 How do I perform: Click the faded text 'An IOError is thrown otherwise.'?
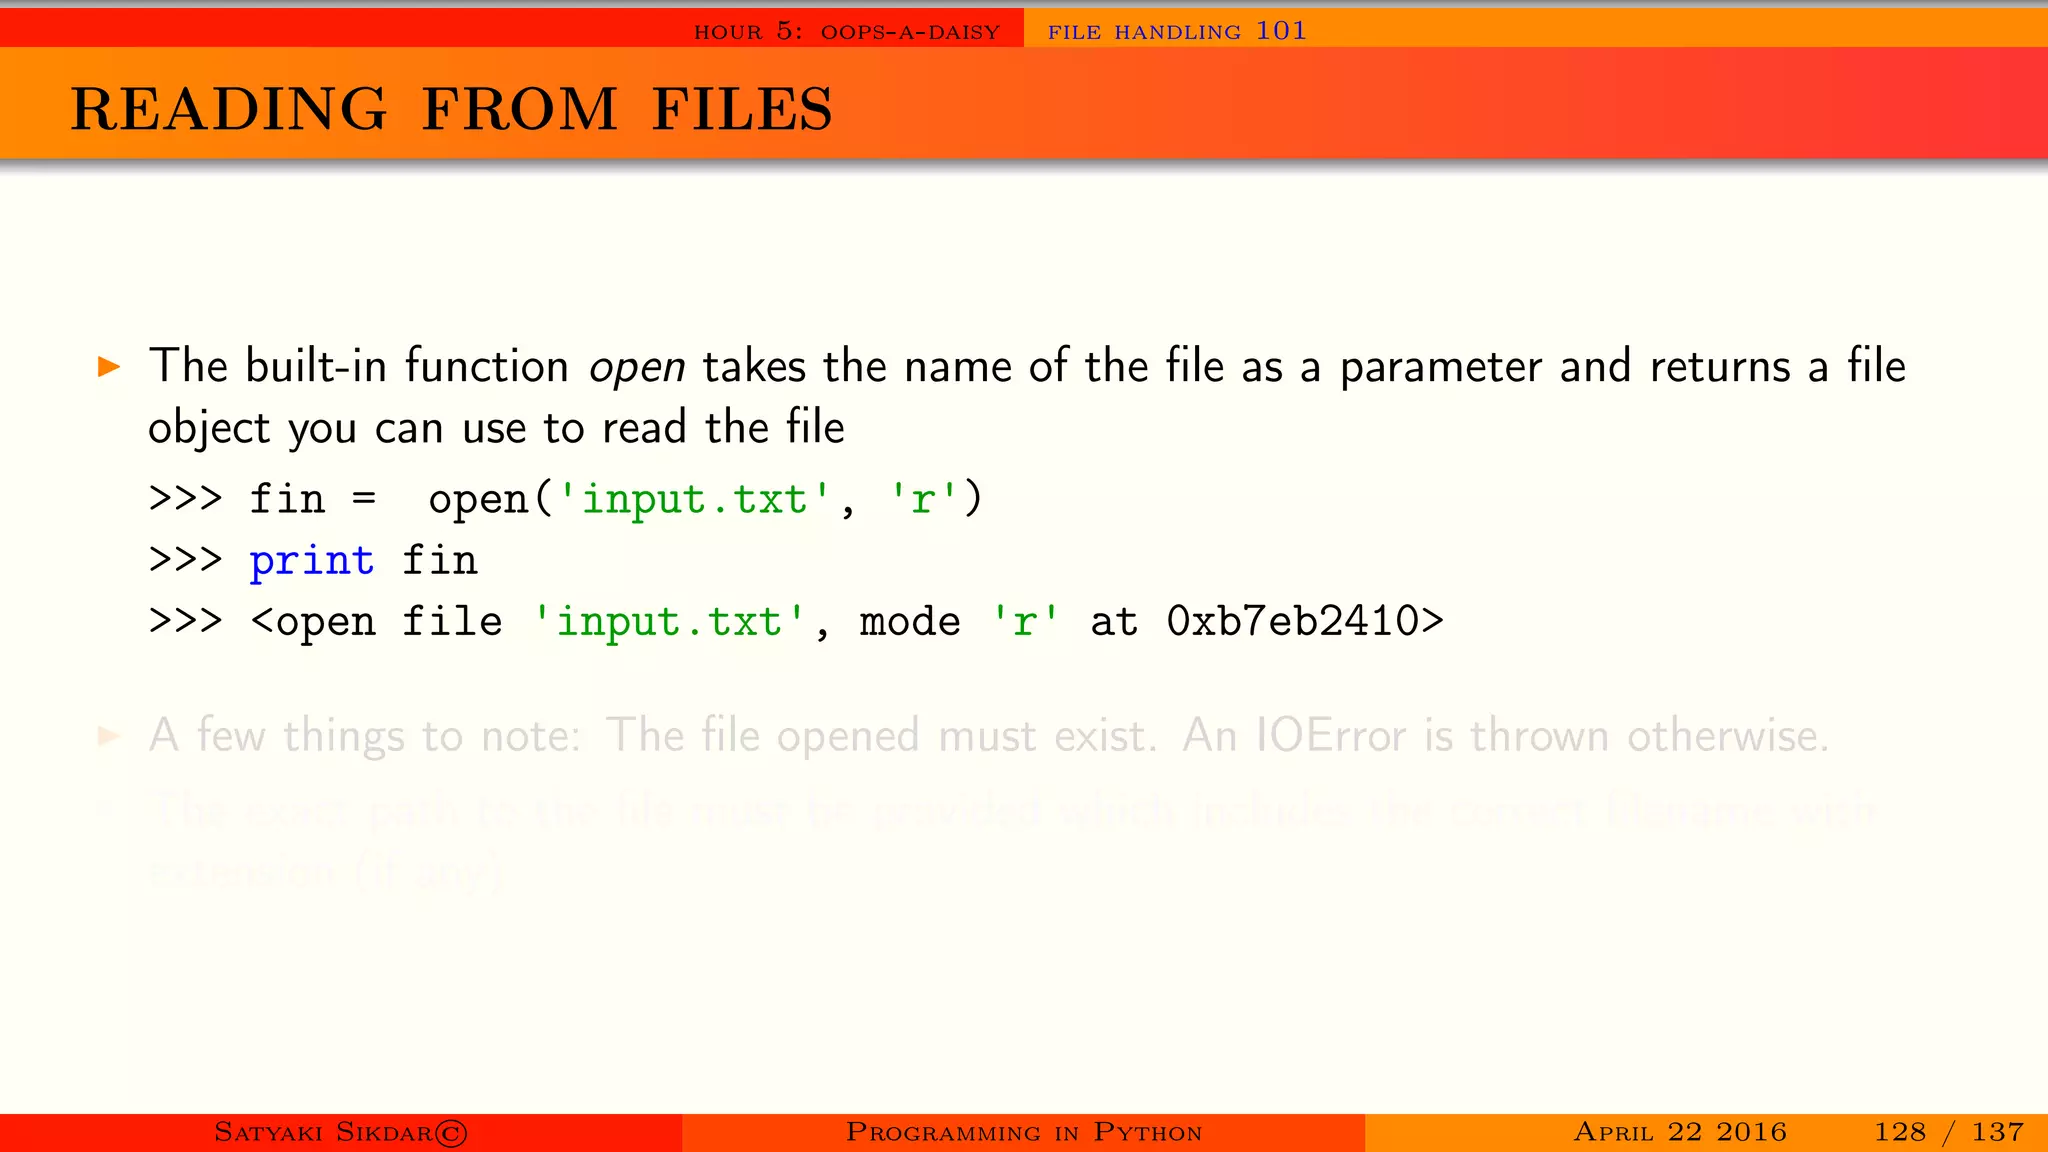(1506, 736)
